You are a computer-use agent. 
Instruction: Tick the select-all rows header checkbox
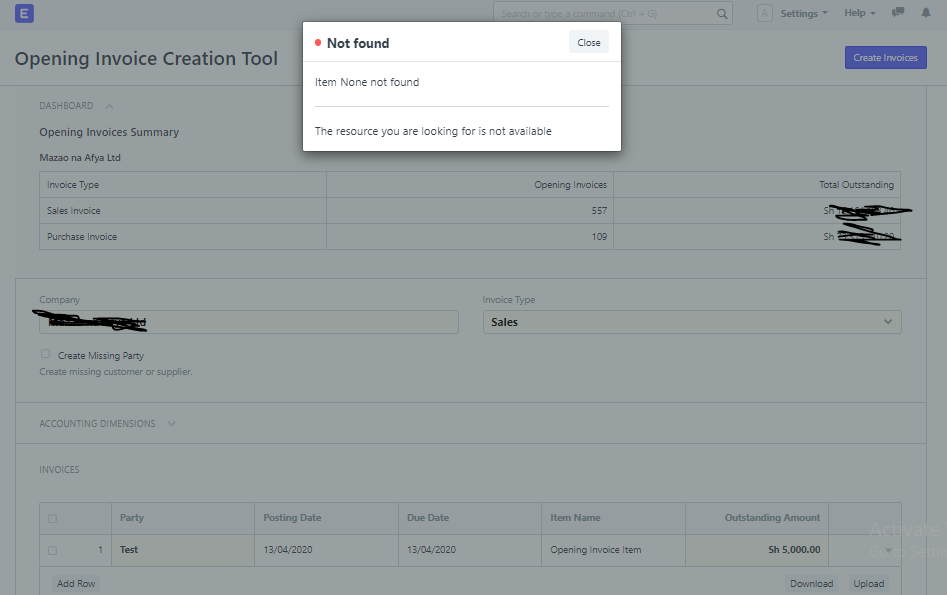point(53,518)
